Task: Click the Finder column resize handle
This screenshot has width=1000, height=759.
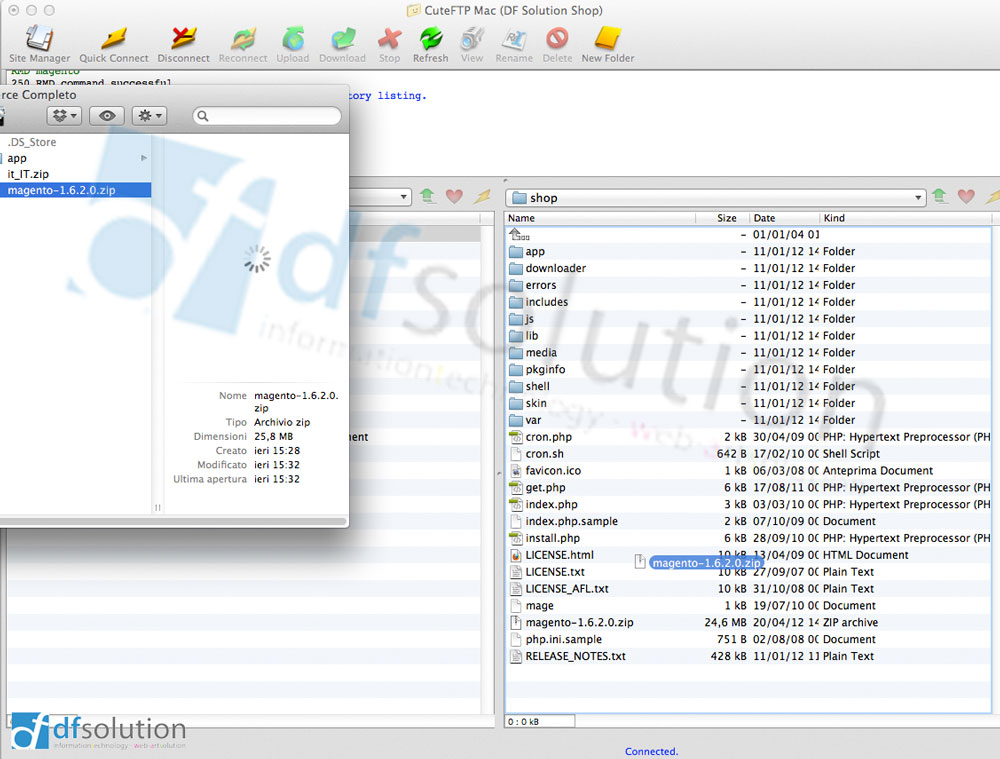Action: pos(158,508)
